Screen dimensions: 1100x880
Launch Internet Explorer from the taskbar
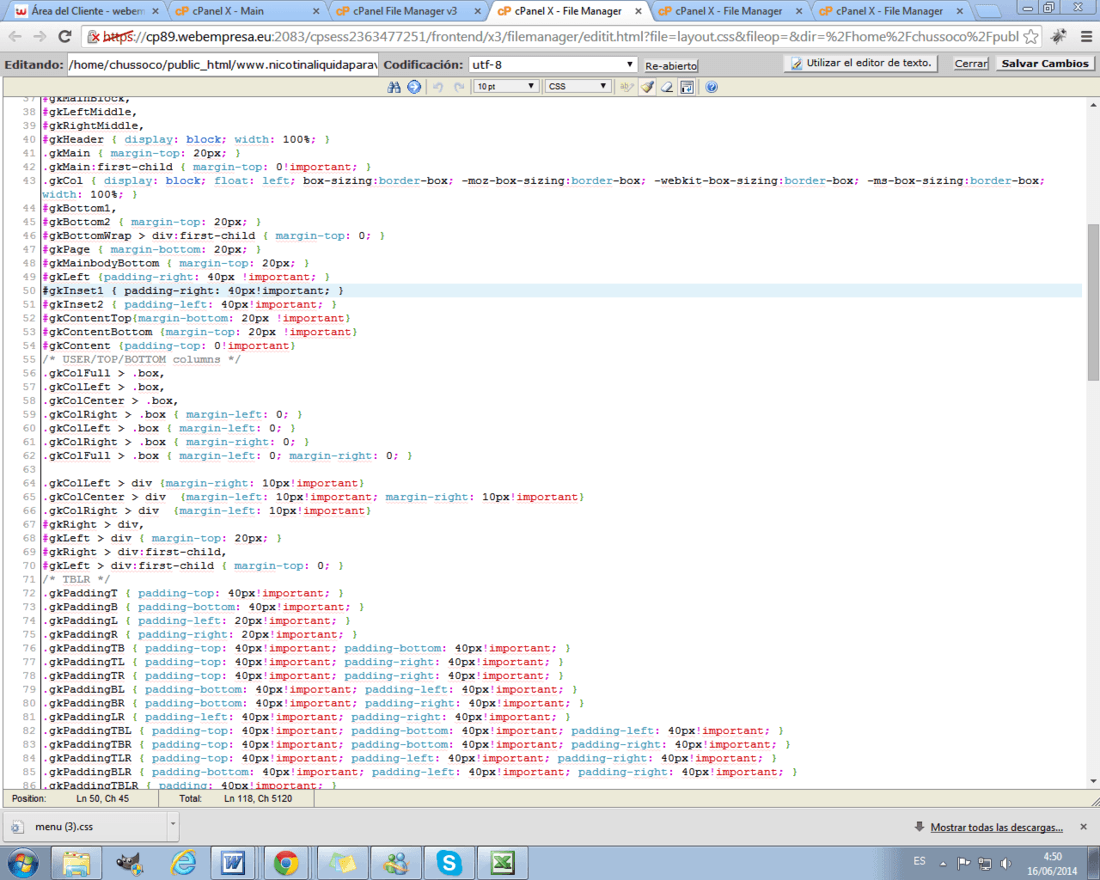(x=184, y=863)
